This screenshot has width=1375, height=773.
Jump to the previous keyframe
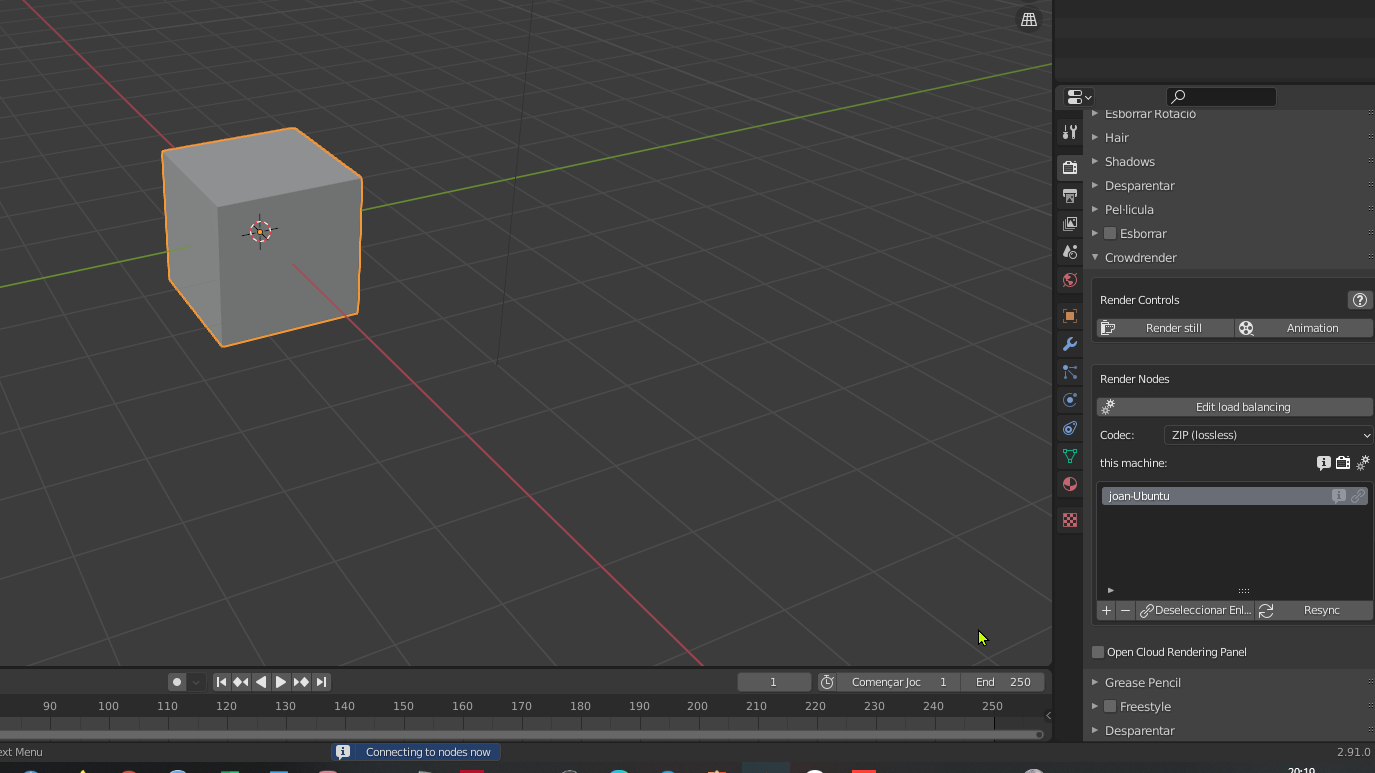click(241, 682)
